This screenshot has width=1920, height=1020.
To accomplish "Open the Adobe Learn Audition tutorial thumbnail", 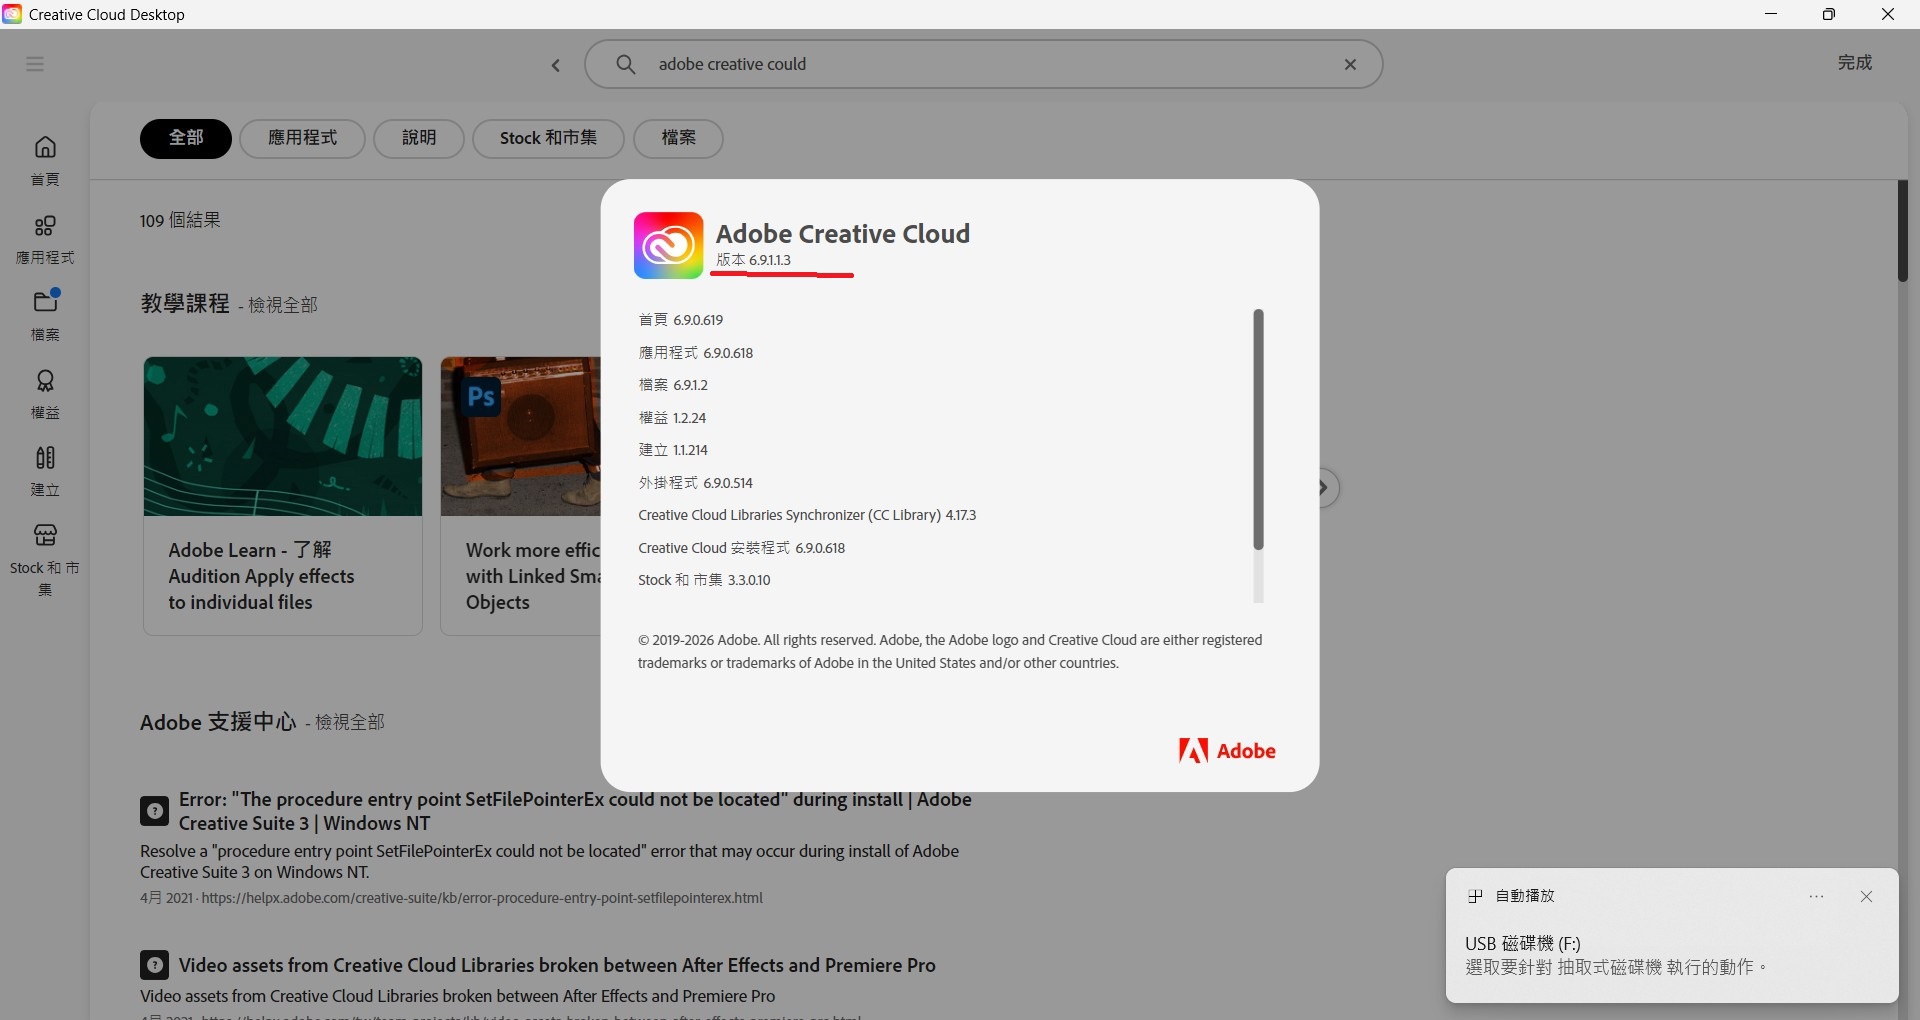I will (283, 436).
